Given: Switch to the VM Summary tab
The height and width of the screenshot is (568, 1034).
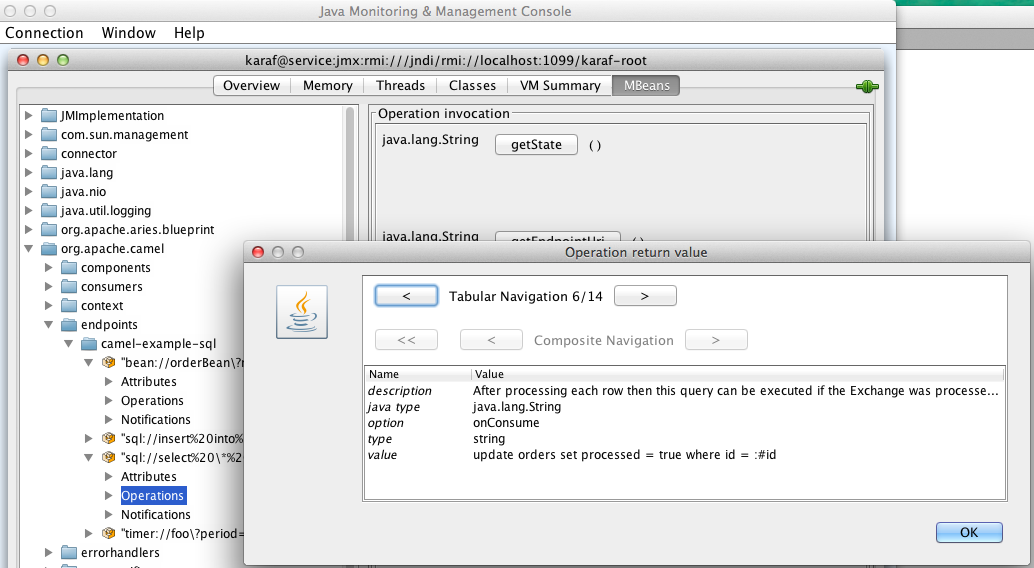Looking at the screenshot, I should (x=560, y=86).
